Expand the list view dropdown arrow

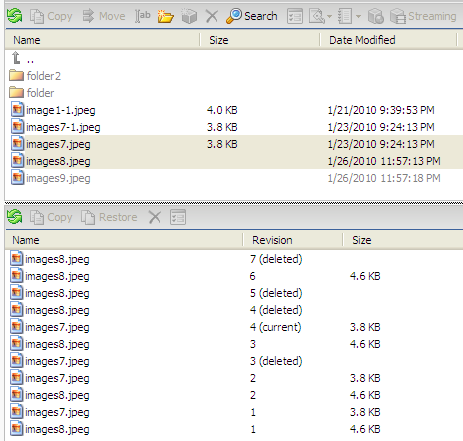pos(358,16)
